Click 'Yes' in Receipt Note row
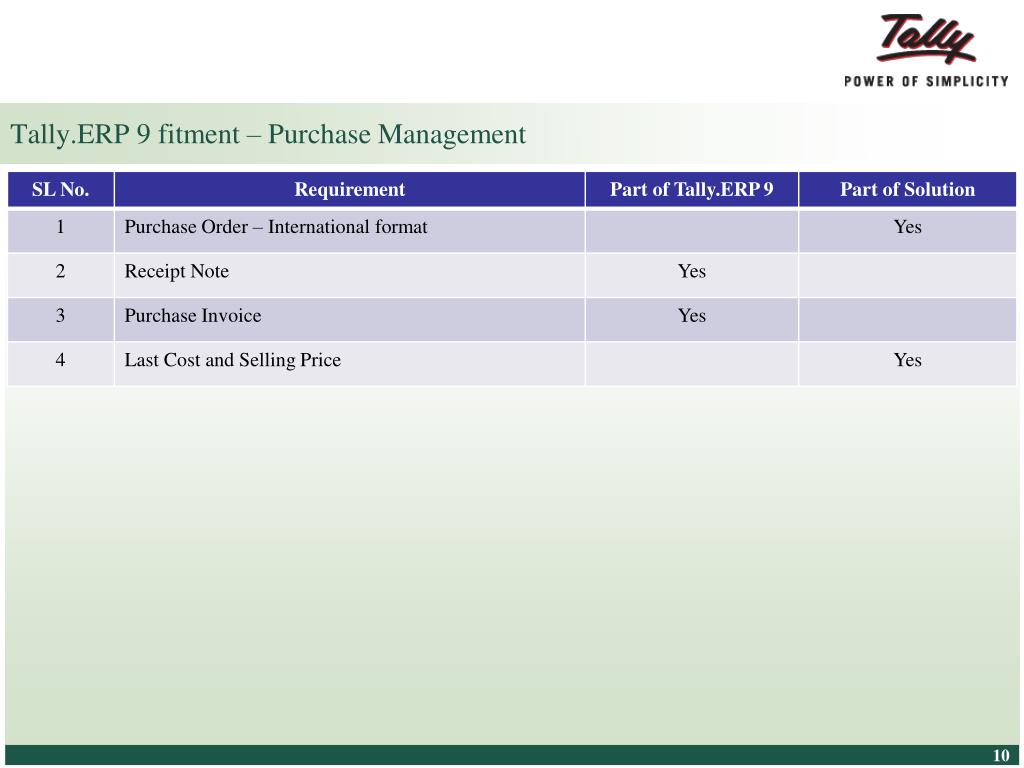 coord(692,272)
